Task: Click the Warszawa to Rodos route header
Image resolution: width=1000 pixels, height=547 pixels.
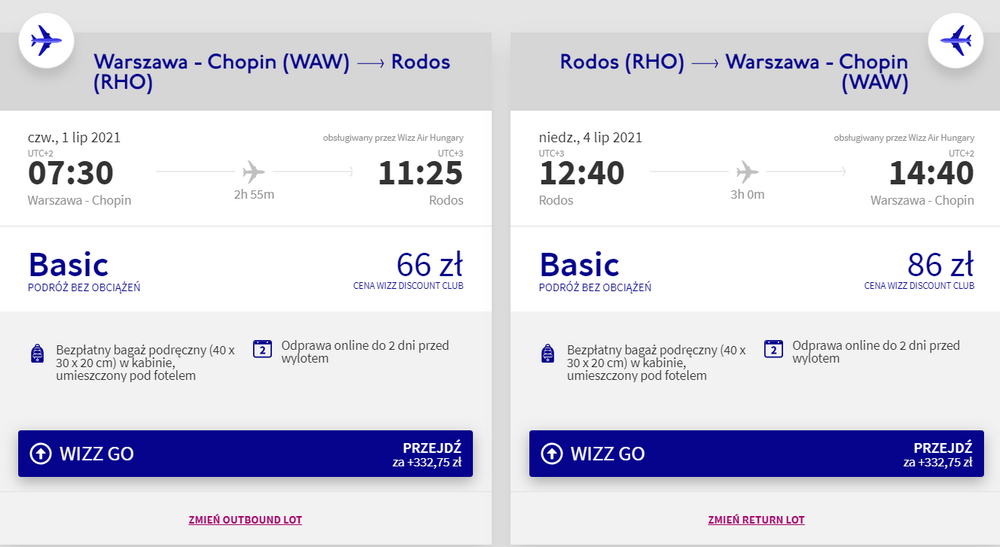Action: pyautogui.click(x=271, y=72)
